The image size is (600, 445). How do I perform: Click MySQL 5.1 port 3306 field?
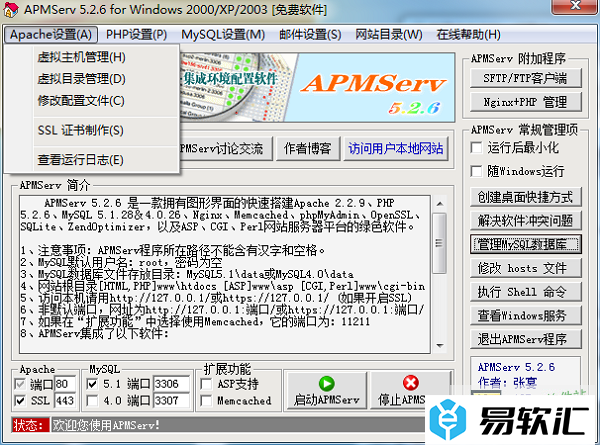[171, 384]
